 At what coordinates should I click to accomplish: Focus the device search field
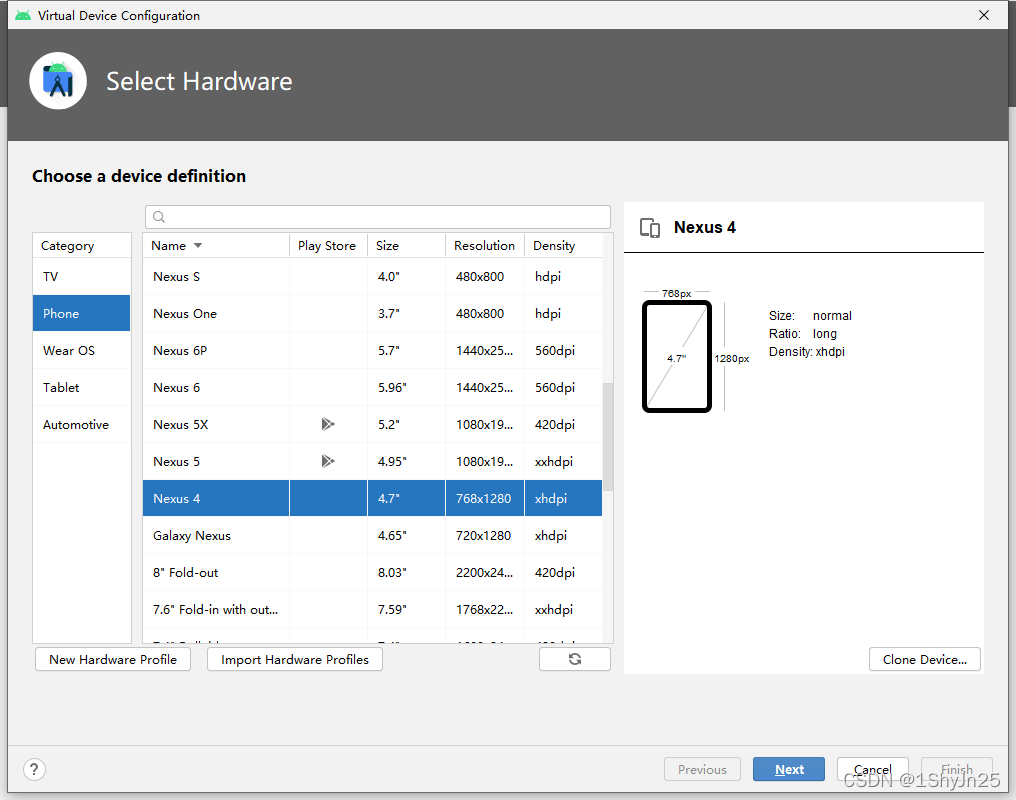[378, 217]
